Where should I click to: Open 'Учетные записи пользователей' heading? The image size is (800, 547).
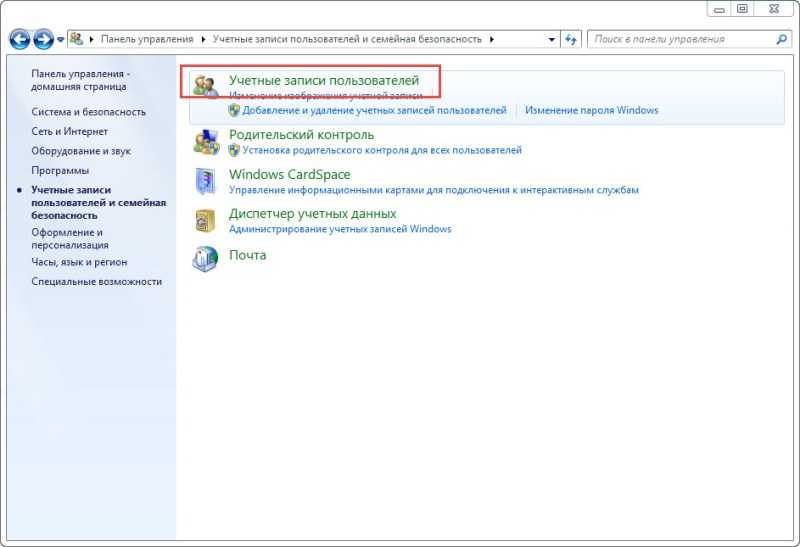tap(324, 81)
